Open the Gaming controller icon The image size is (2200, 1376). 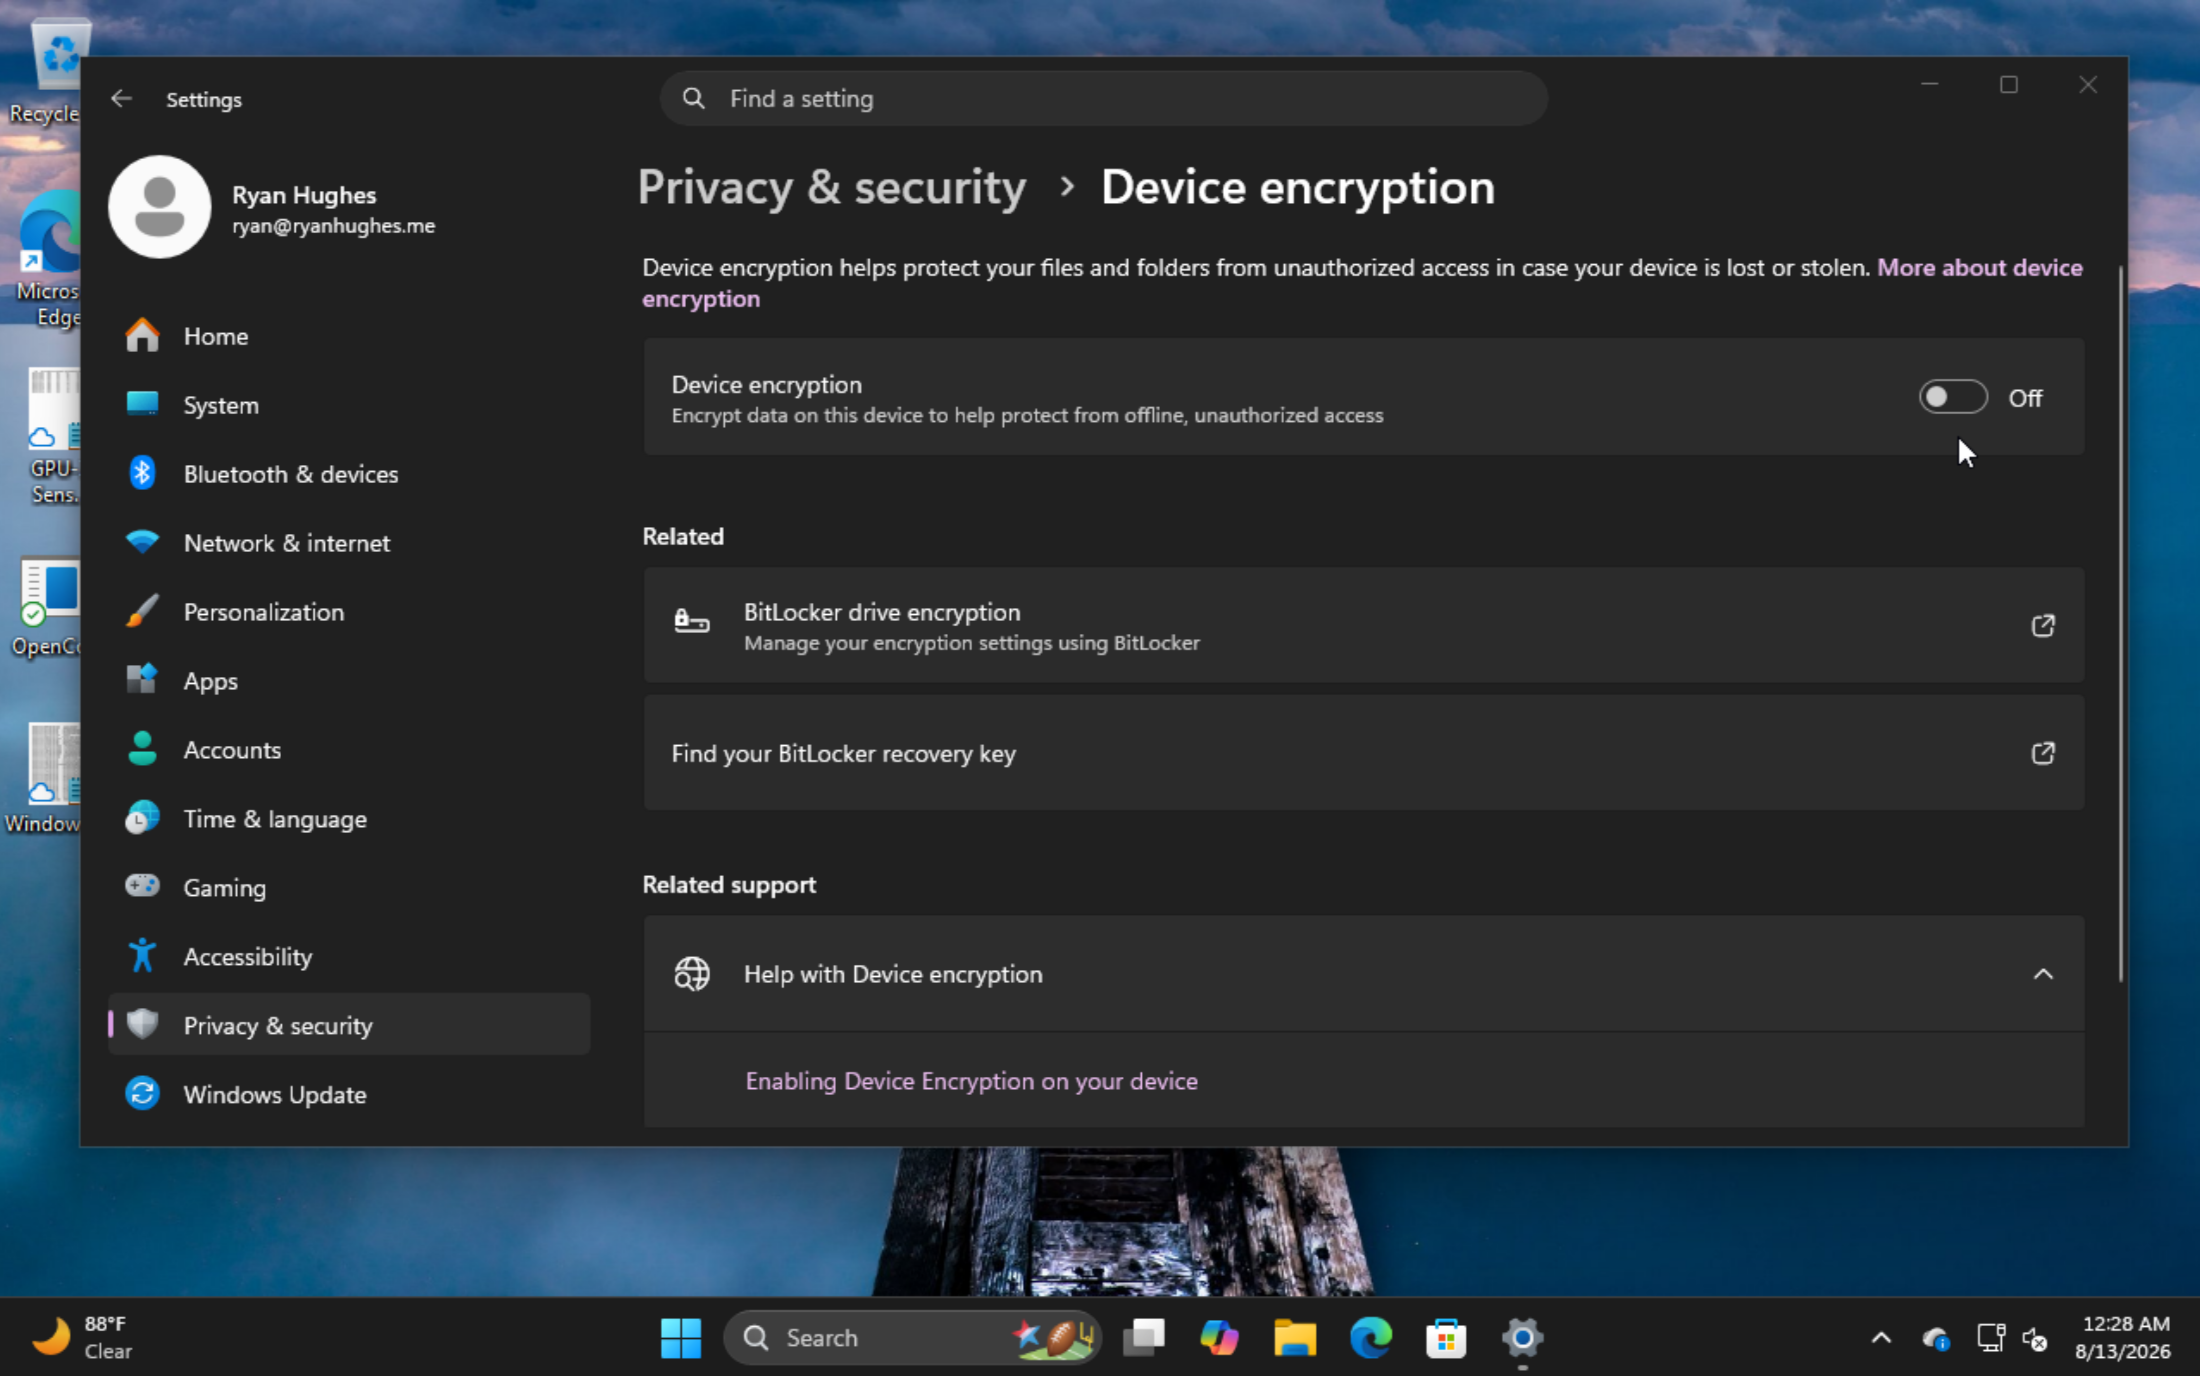pyautogui.click(x=142, y=886)
